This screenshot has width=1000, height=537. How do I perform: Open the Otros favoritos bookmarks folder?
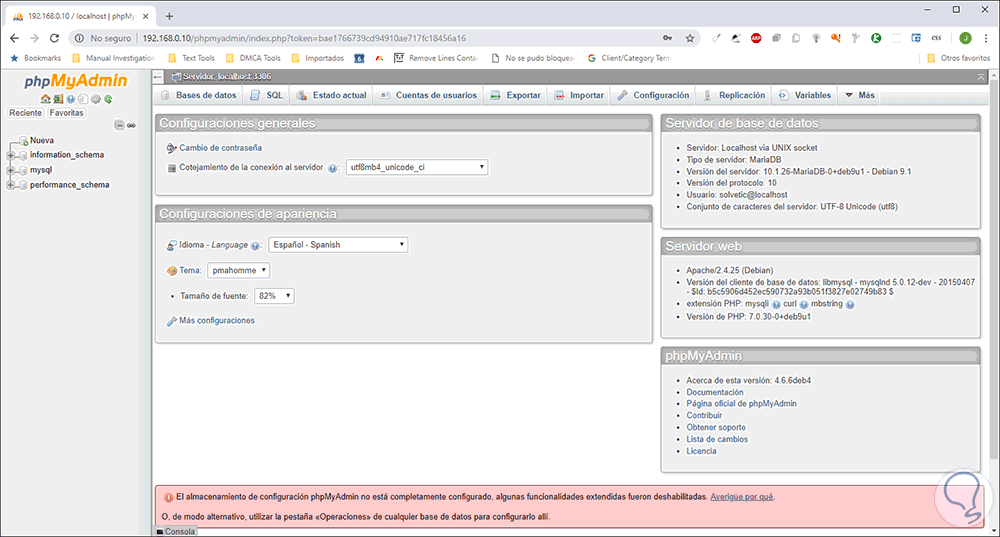[958, 58]
